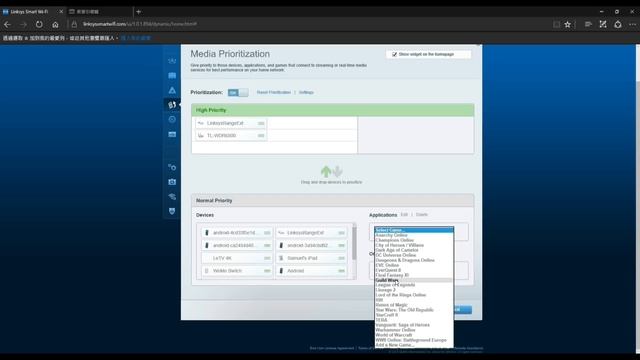Choose WWII Online: Battleground Europe
This screenshot has width=640, height=360.
point(413,340)
